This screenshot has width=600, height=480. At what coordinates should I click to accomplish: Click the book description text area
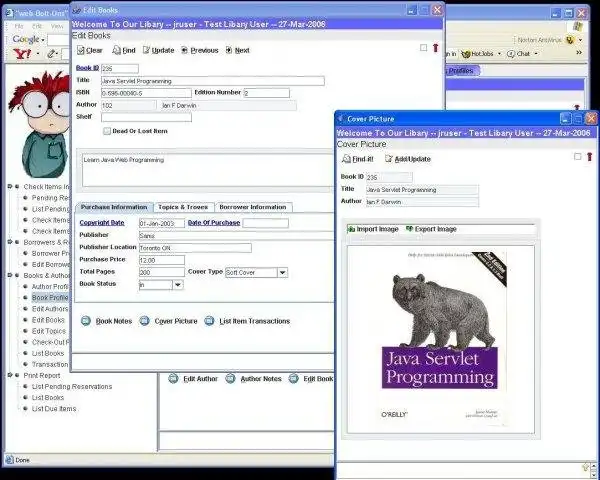pyautogui.click(x=209, y=170)
